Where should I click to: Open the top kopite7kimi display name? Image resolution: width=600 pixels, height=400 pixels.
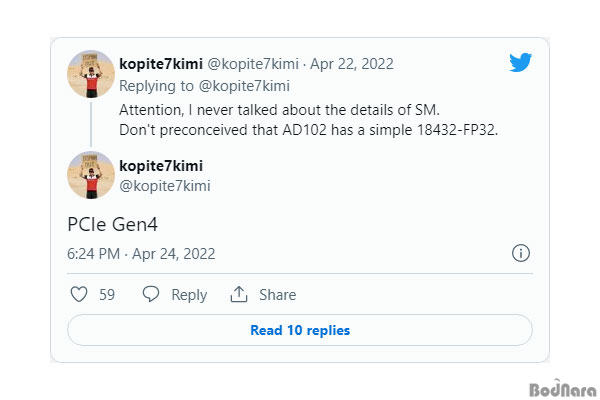coord(161,64)
